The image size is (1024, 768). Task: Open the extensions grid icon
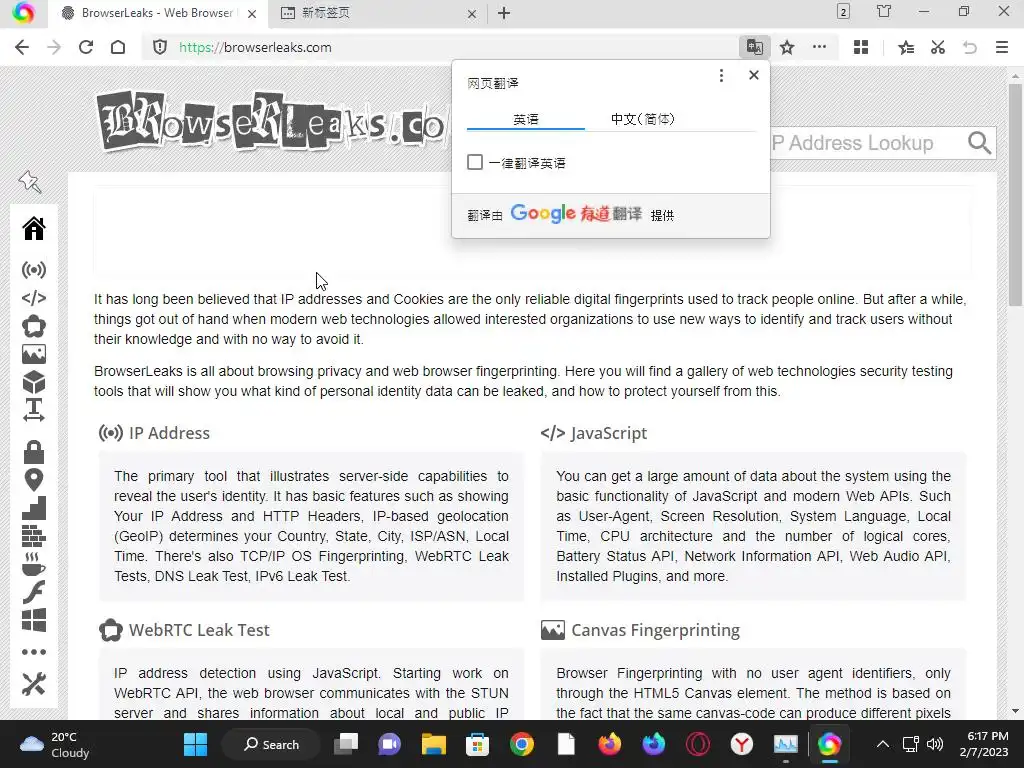coord(861,47)
